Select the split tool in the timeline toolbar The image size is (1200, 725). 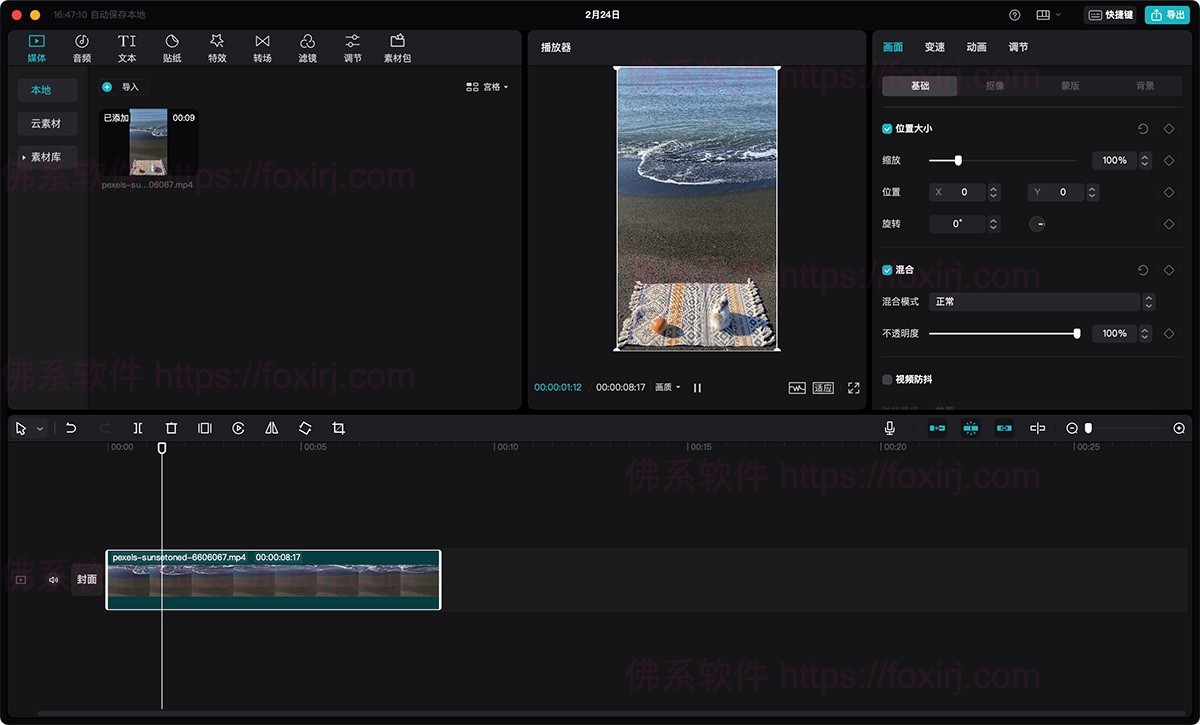pos(137,428)
